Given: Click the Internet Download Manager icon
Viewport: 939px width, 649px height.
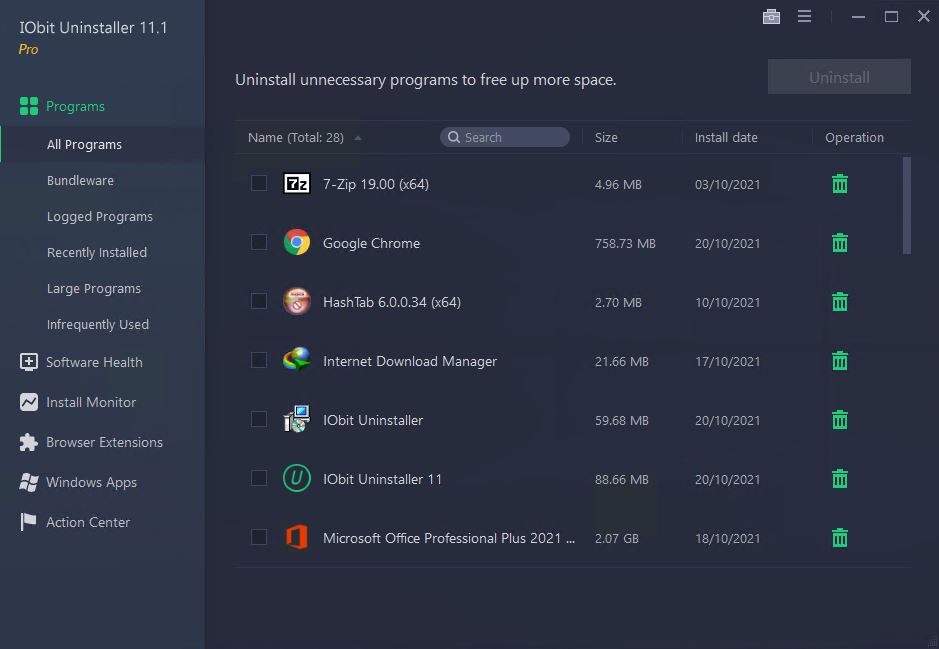Looking at the screenshot, I should coord(296,360).
